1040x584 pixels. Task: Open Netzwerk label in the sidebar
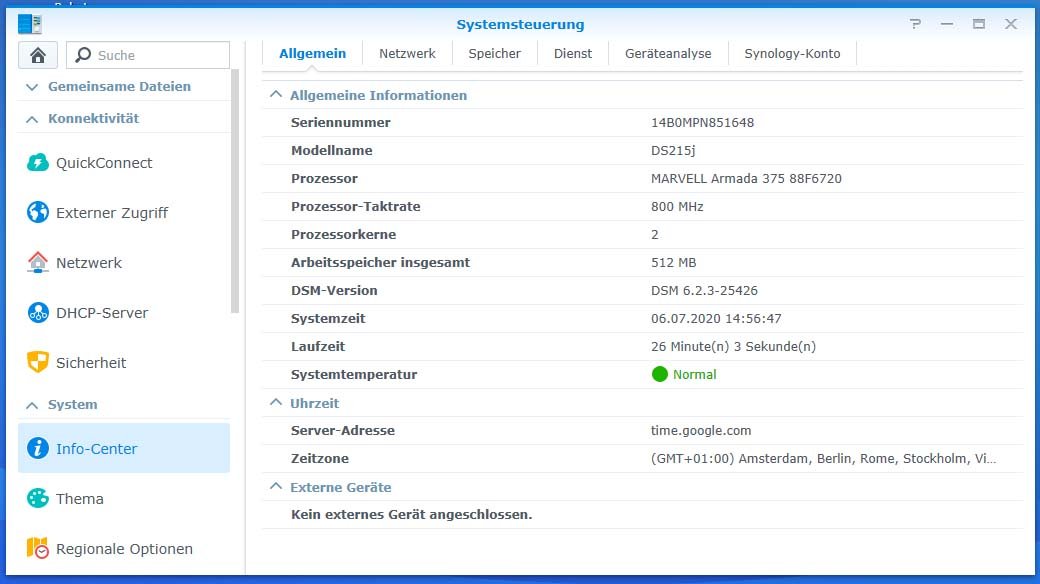click(89, 263)
